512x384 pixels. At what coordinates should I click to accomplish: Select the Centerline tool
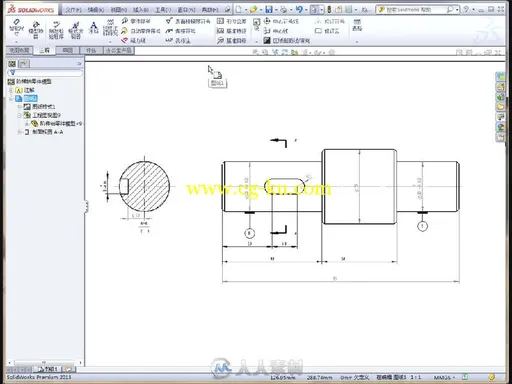coord(276,31)
